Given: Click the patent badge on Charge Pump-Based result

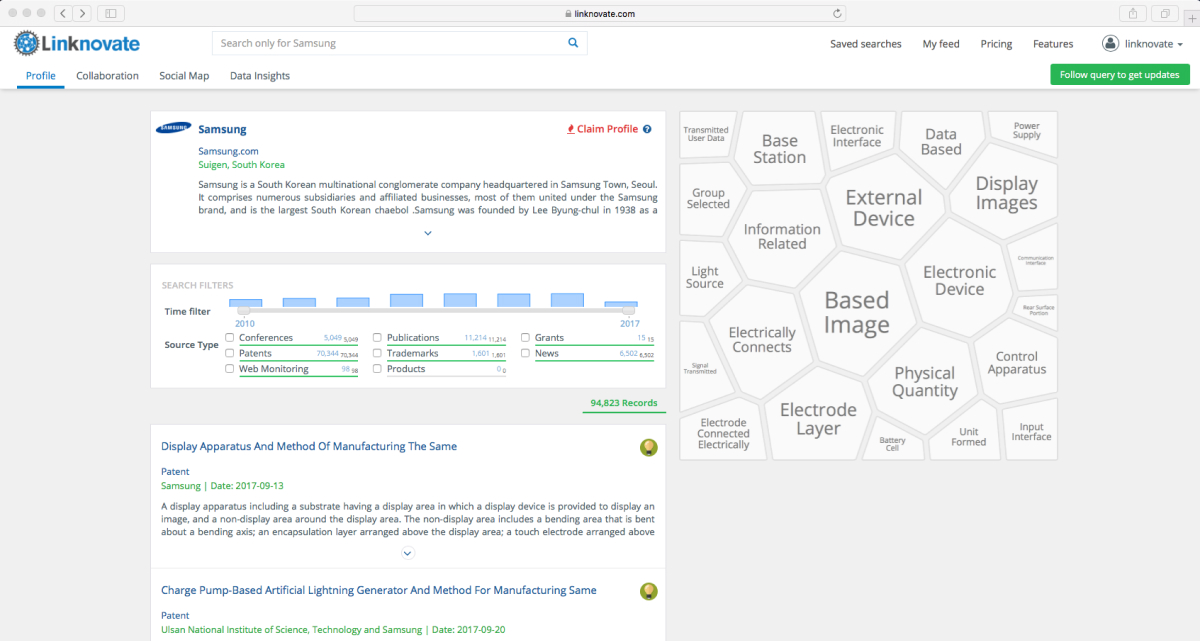Looking at the screenshot, I should click(x=648, y=591).
